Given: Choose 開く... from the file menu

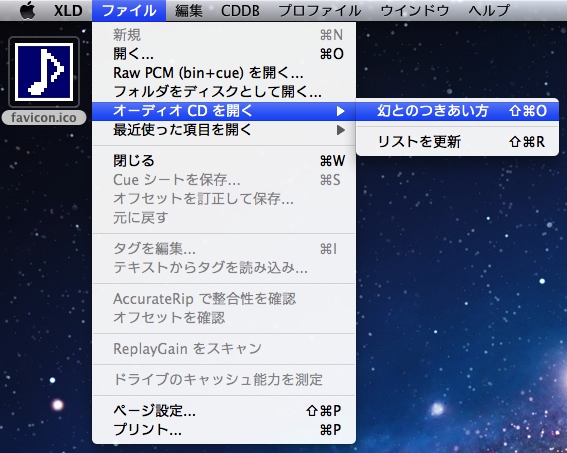Looking at the screenshot, I should pos(224,54).
